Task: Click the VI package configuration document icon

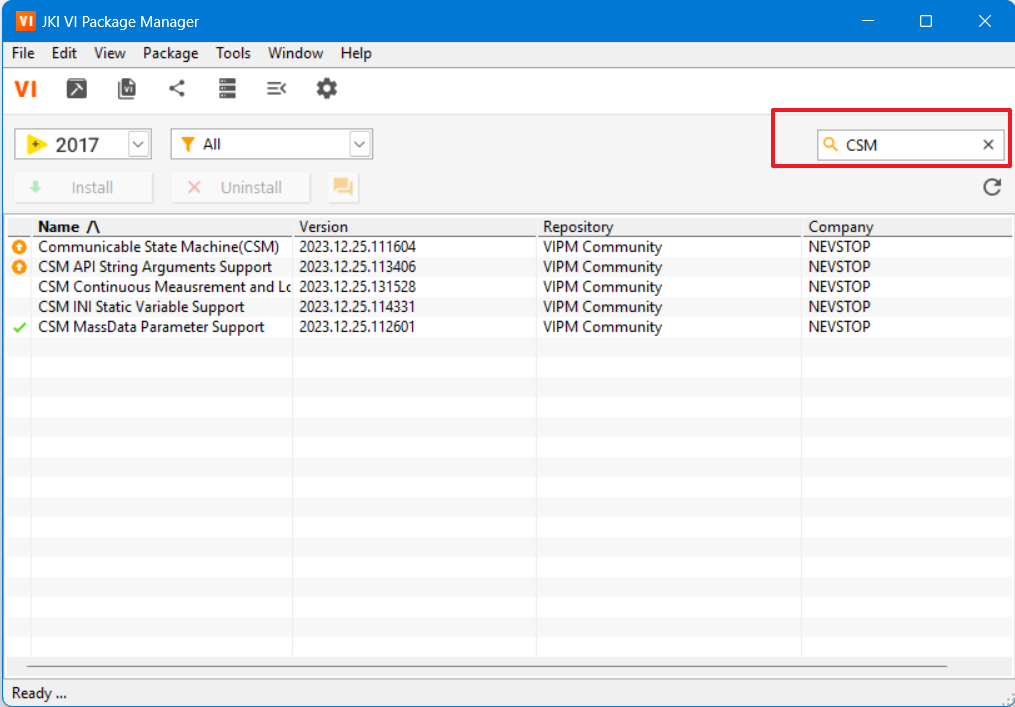Action: [127, 89]
